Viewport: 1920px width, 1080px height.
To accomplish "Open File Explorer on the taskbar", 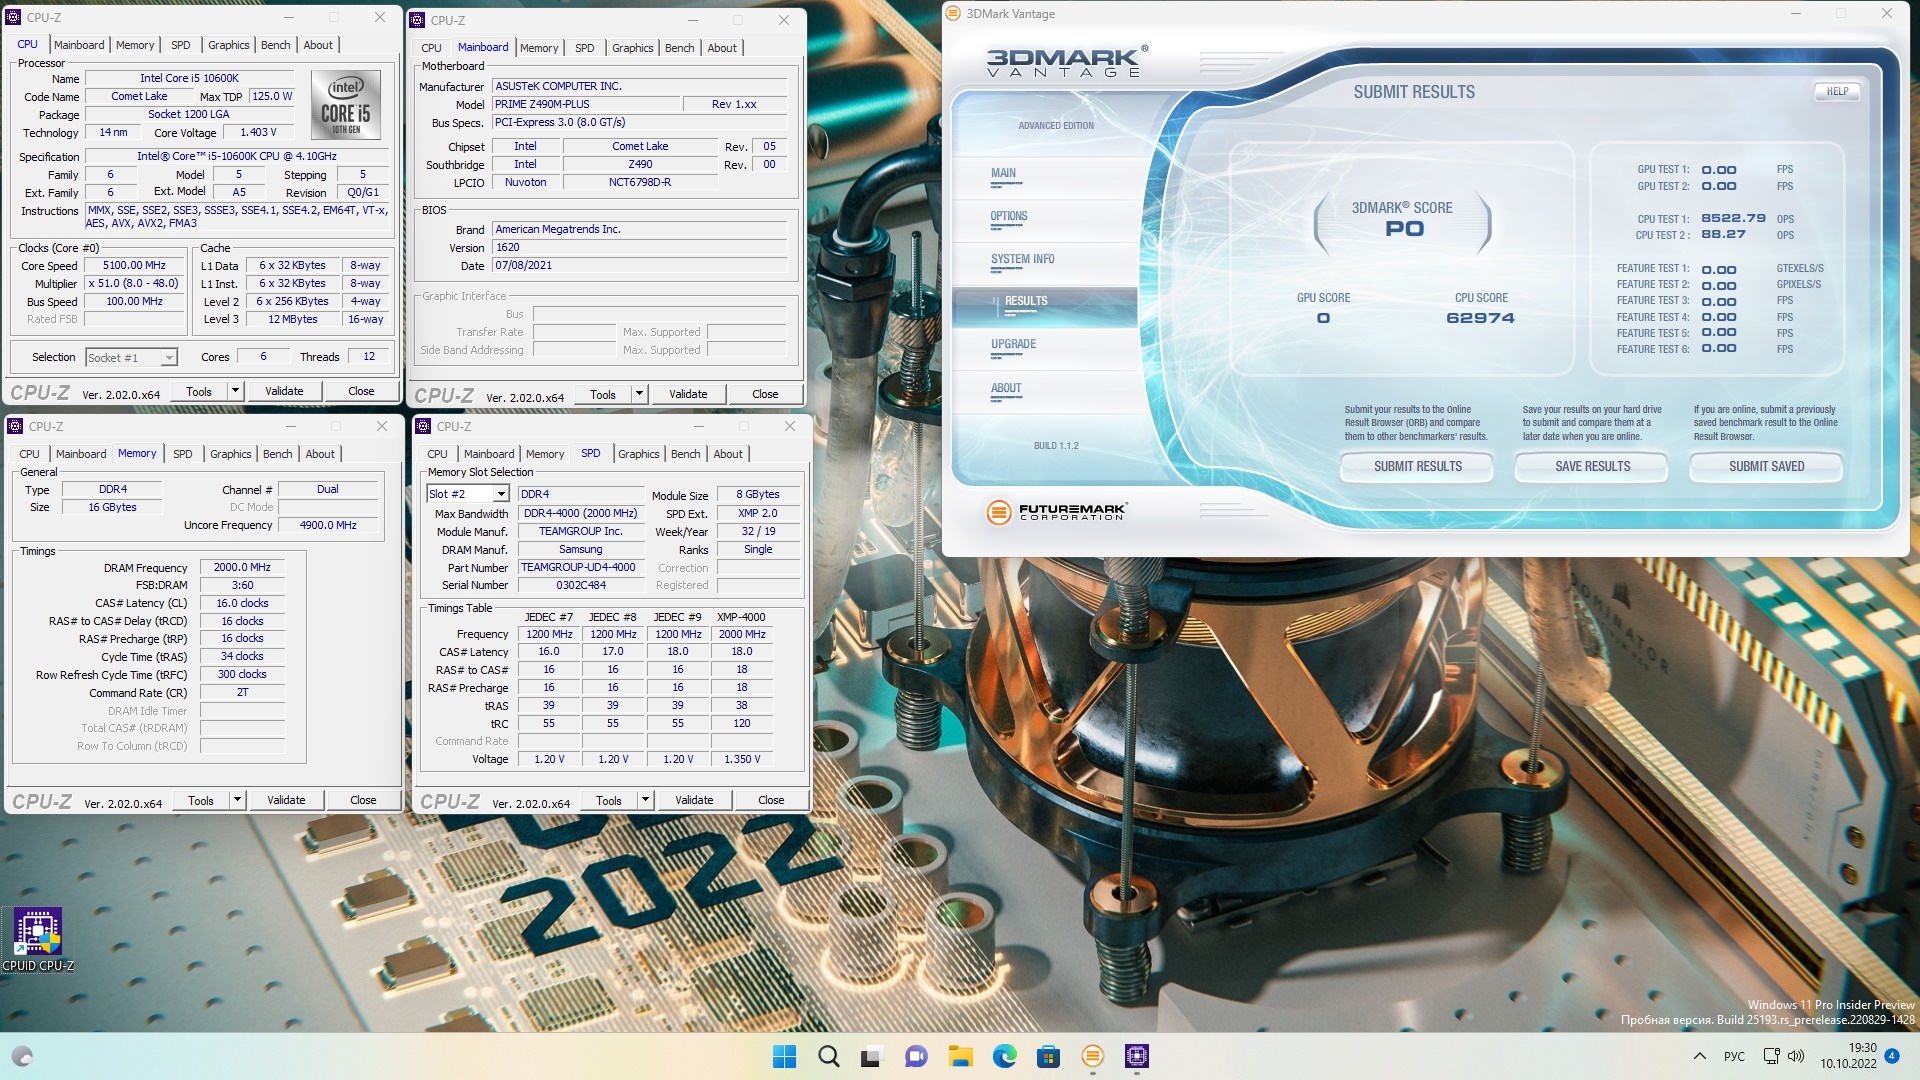I will 961,1056.
